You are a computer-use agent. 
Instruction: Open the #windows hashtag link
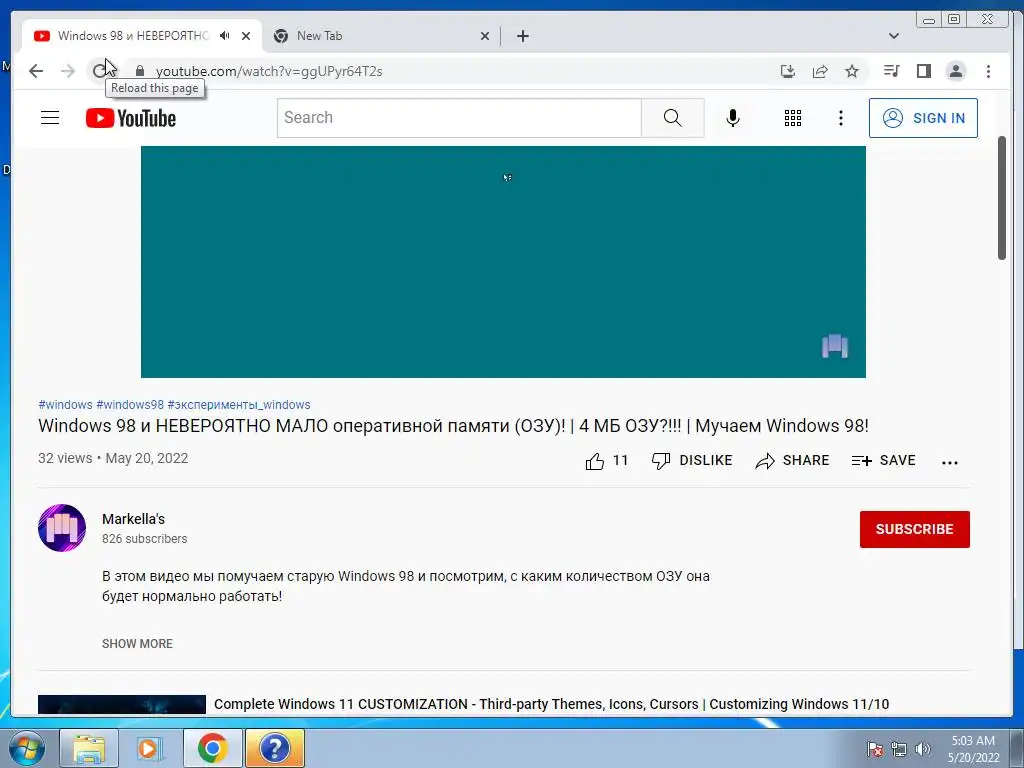point(65,405)
